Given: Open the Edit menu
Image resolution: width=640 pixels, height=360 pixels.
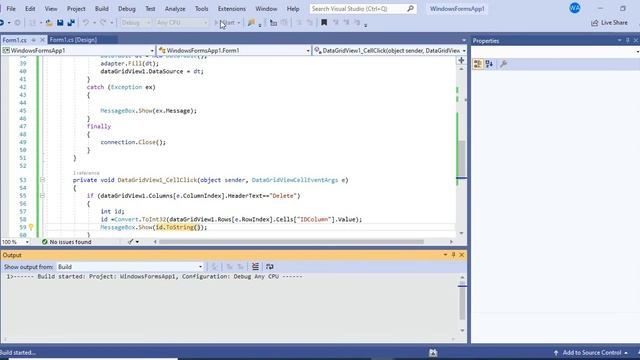Looking at the screenshot, I should pos(30,9).
